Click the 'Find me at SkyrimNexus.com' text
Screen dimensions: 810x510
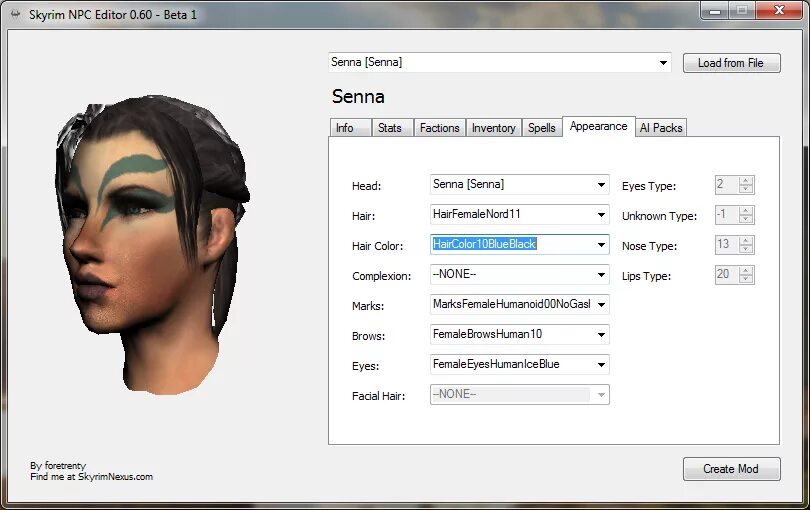point(91,476)
